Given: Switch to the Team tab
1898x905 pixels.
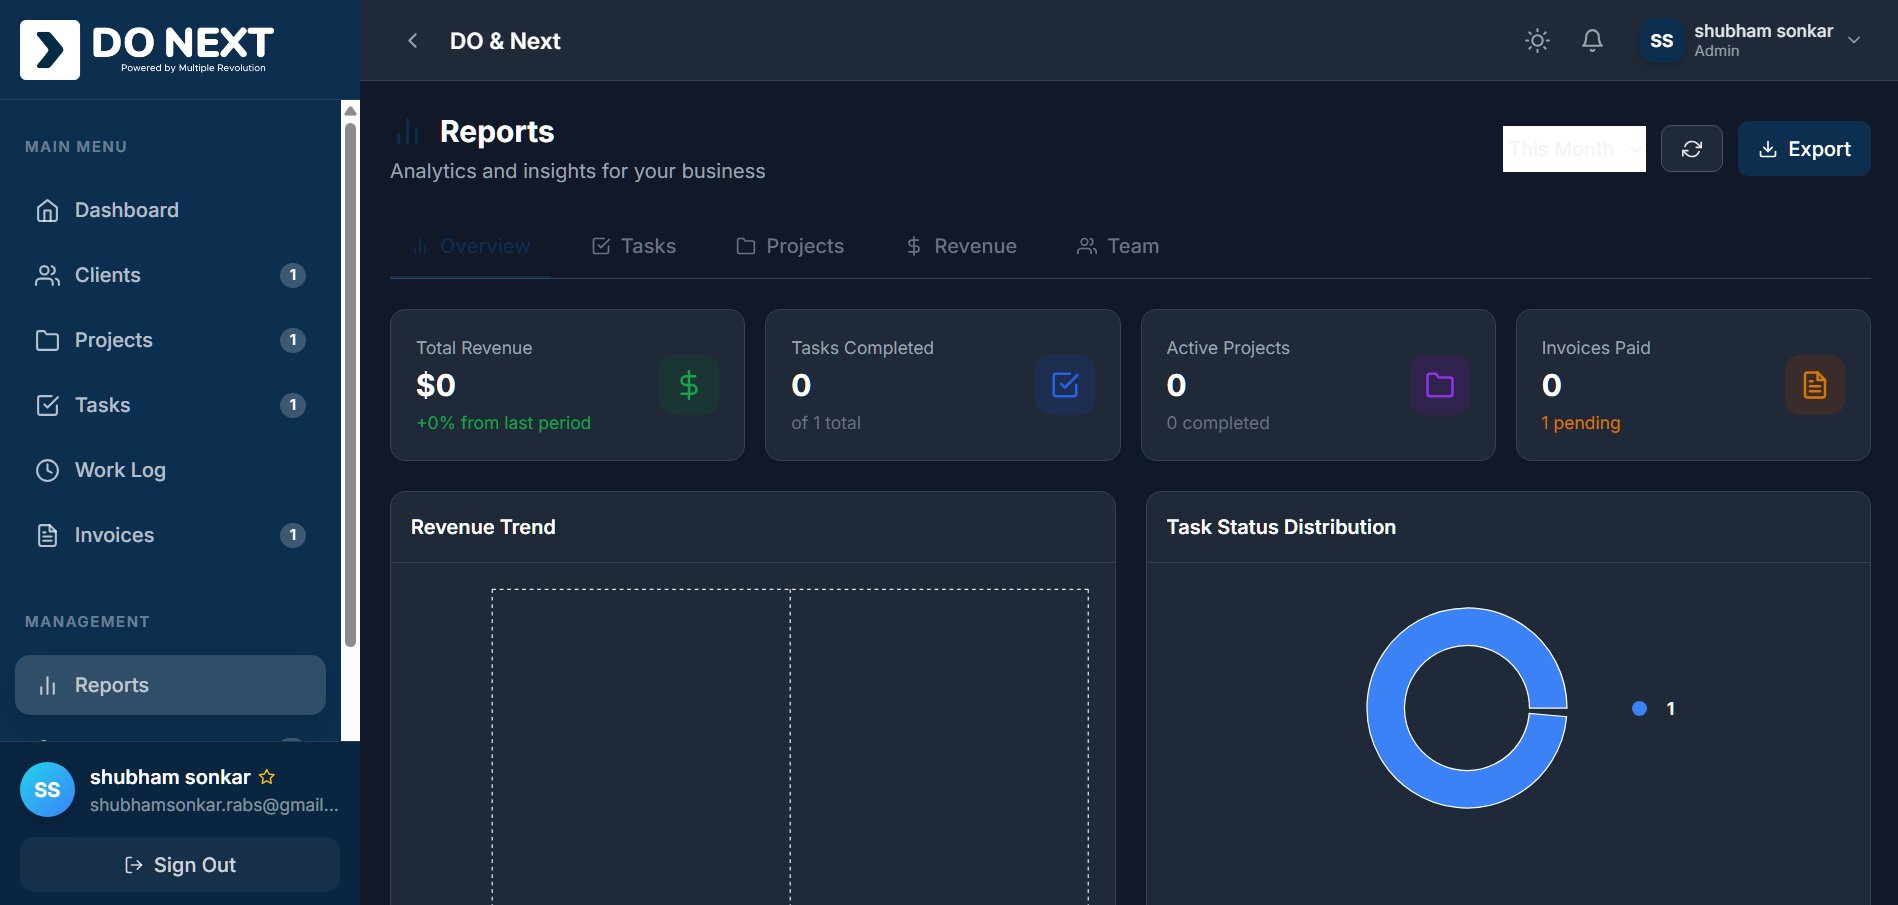Looking at the screenshot, I should 1118,246.
